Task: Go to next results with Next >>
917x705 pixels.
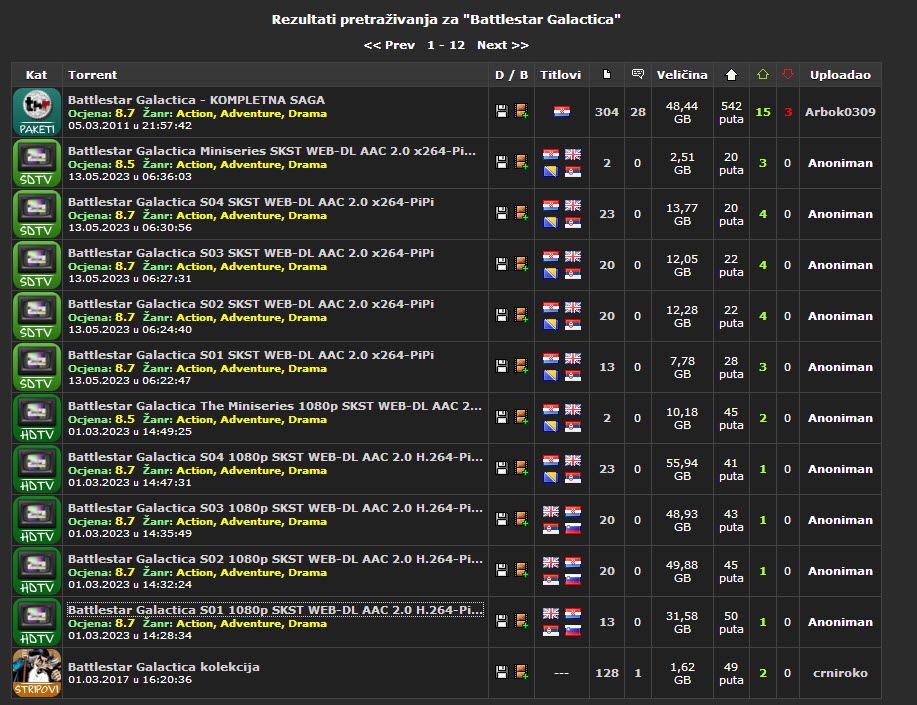Action: pyautogui.click(x=503, y=45)
